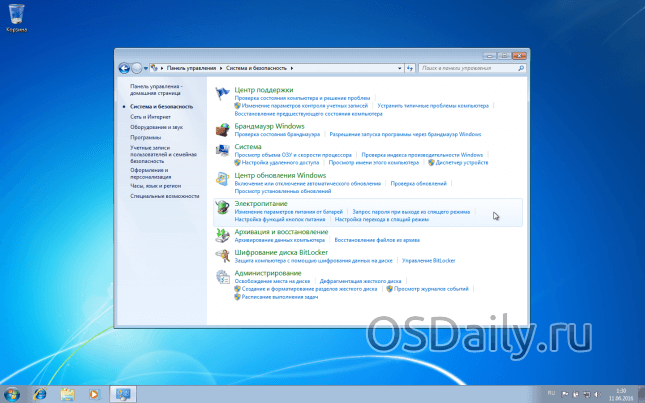The height and width of the screenshot is (403, 645).
Task: Go back with the Back arrow button
Action: click(x=124, y=68)
